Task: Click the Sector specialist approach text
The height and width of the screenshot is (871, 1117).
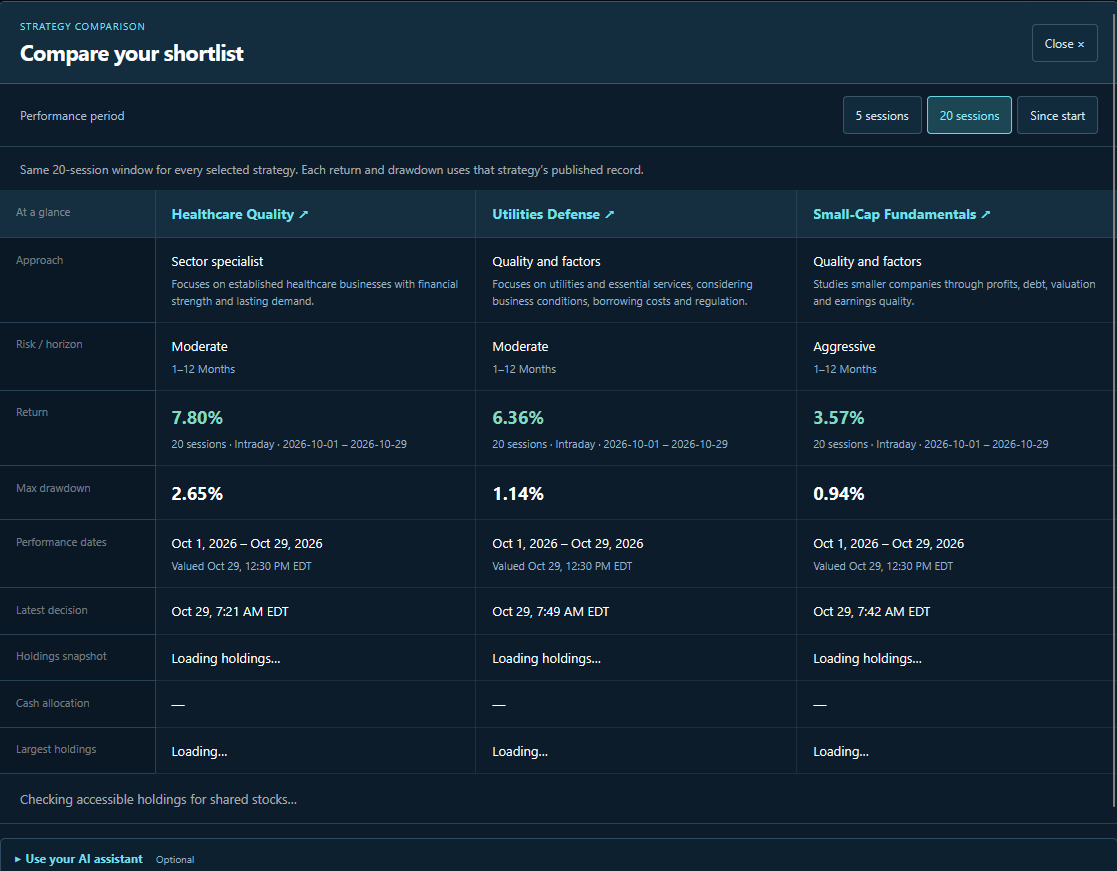Action: 217,261
